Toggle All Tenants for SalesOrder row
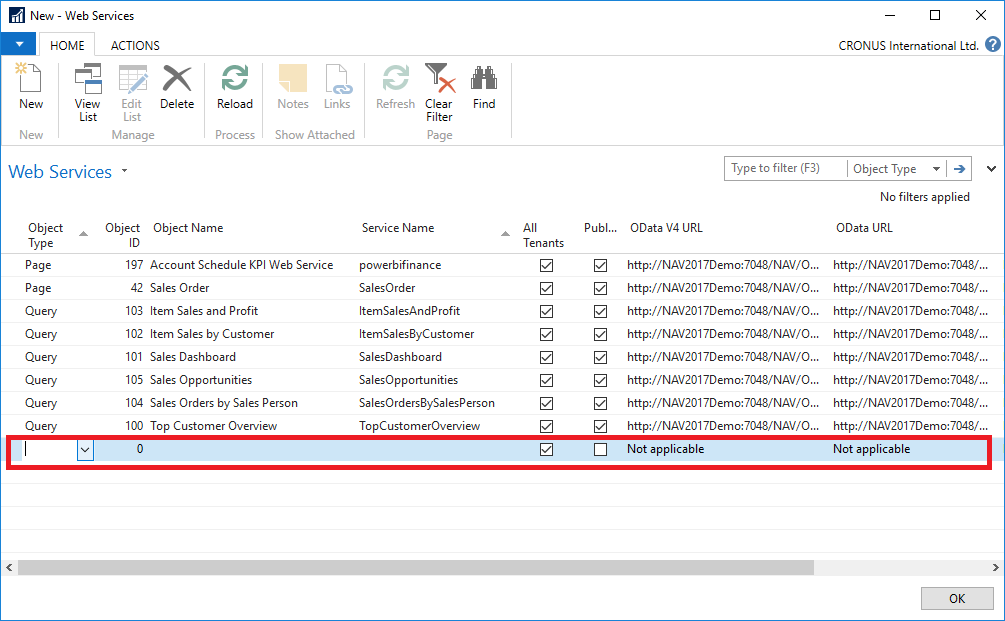1005x621 pixels. [546, 288]
